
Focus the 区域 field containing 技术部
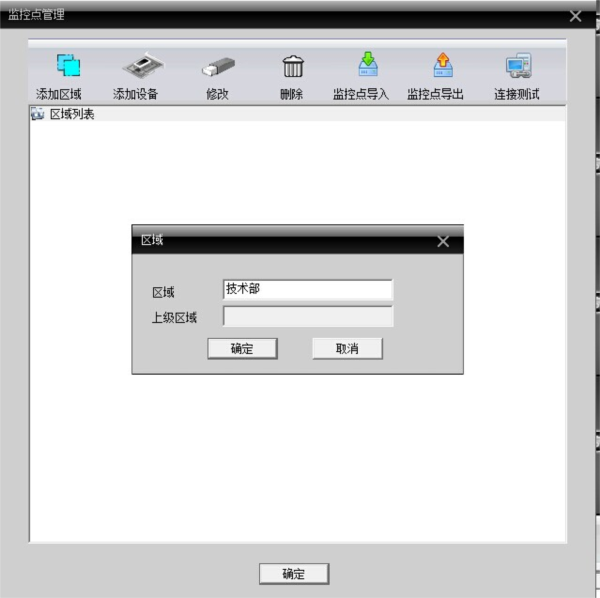(308, 290)
